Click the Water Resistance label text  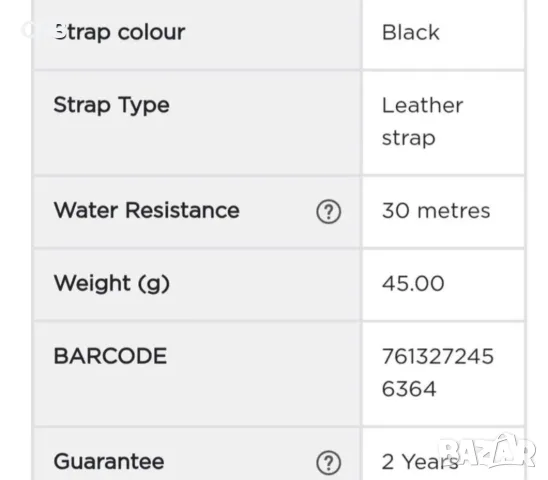coord(146,210)
